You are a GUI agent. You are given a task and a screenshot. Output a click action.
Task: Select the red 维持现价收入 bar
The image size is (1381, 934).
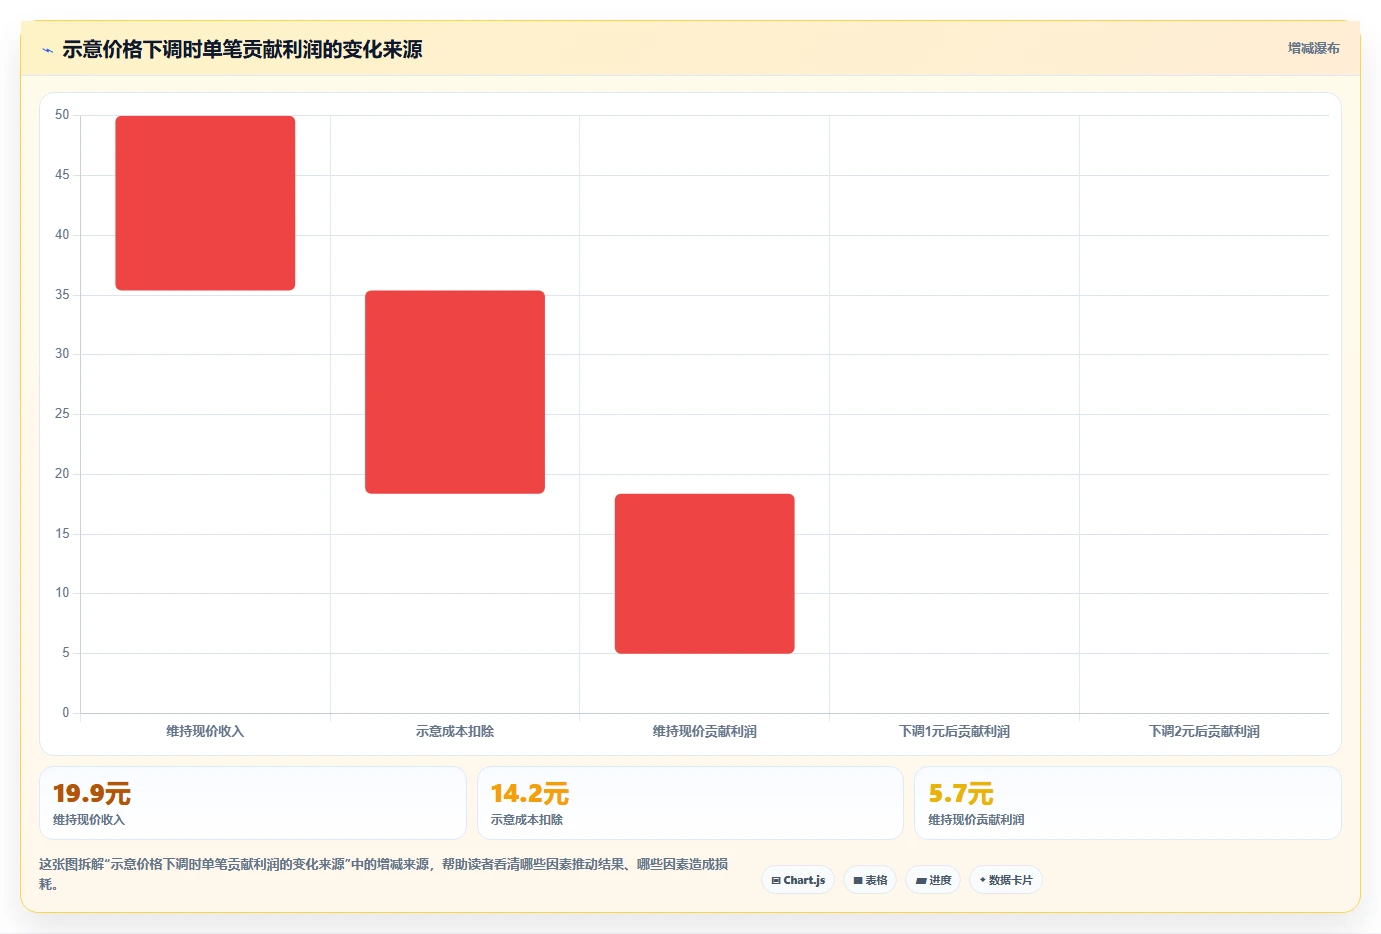point(205,203)
